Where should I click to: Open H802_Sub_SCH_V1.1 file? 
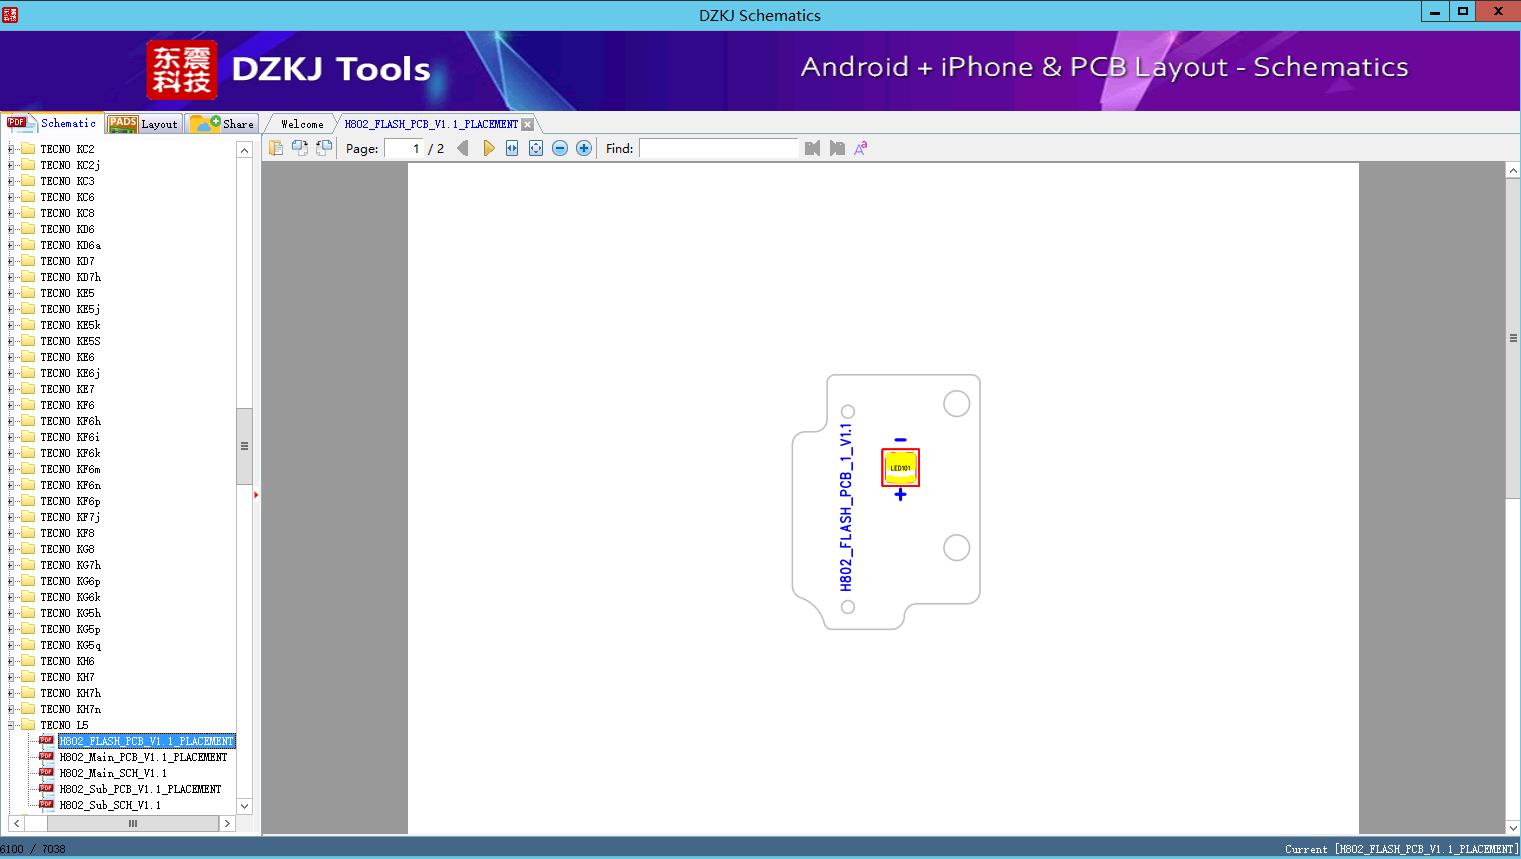(x=110, y=805)
